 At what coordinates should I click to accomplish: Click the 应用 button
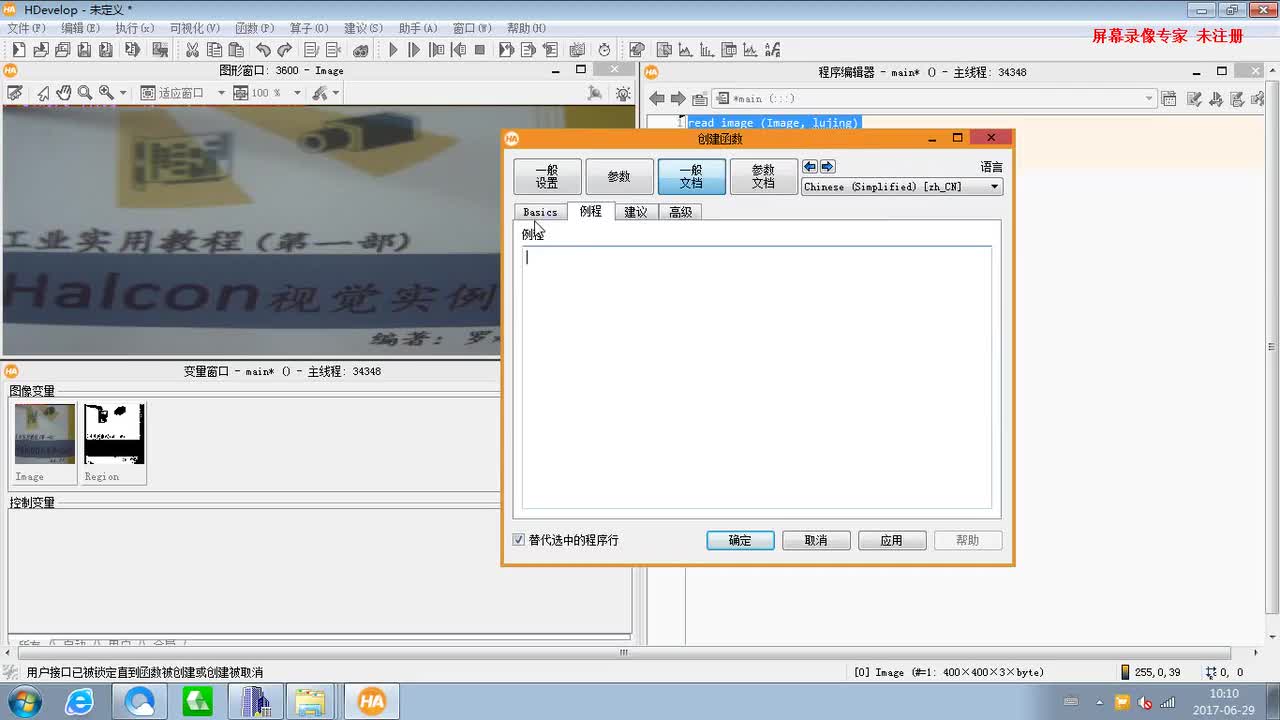(x=892, y=540)
